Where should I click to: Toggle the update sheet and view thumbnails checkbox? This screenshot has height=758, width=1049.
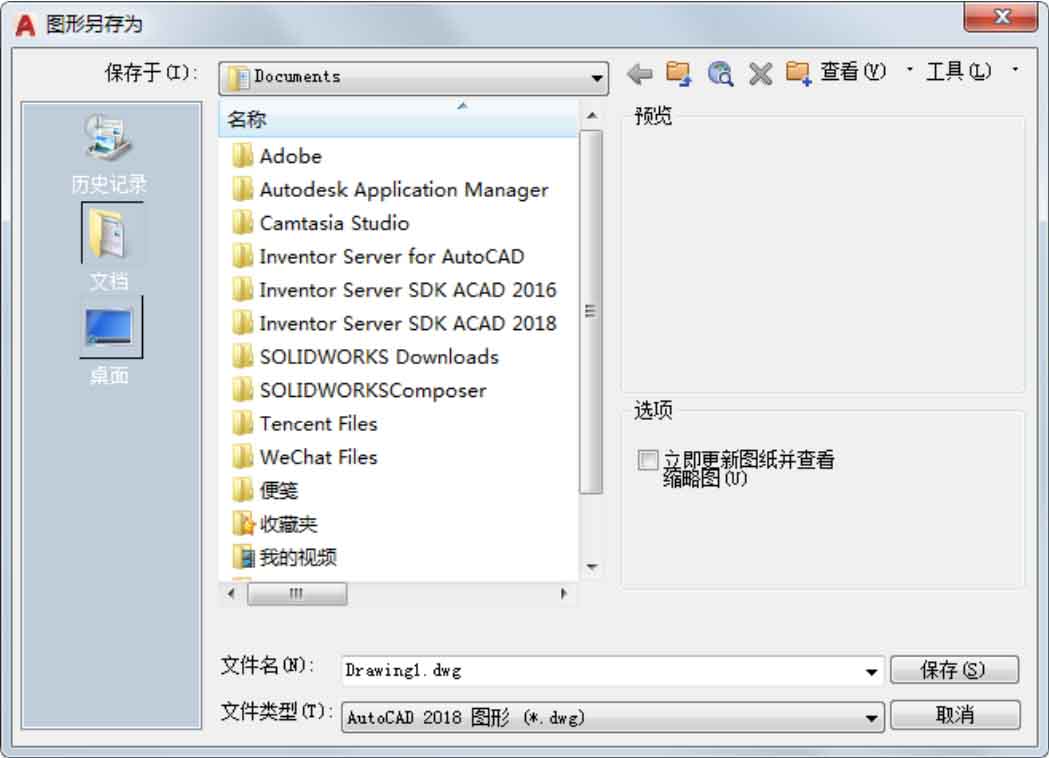click(648, 460)
